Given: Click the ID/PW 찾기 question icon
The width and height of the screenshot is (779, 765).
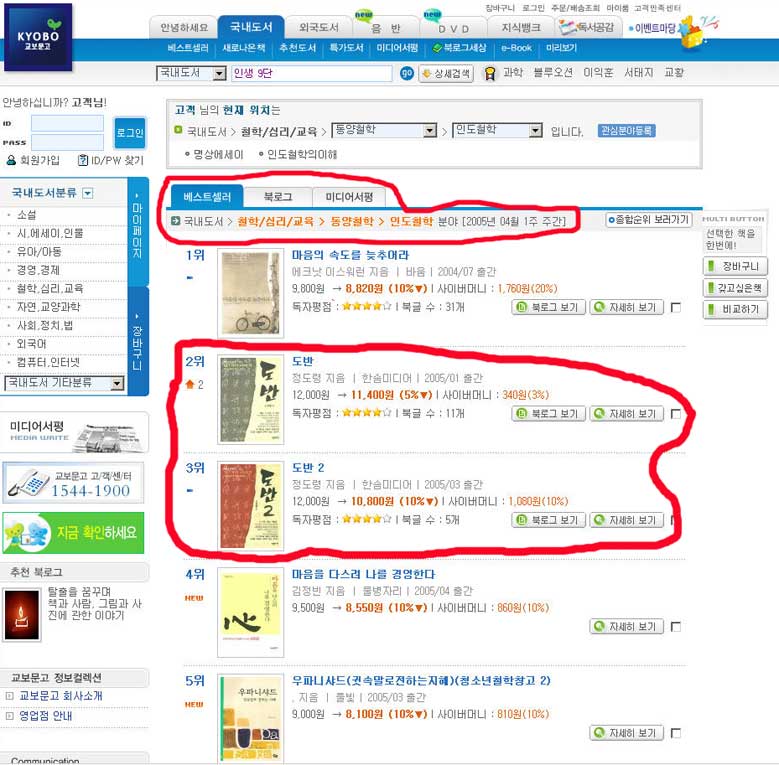Looking at the screenshot, I should (x=82, y=160).
